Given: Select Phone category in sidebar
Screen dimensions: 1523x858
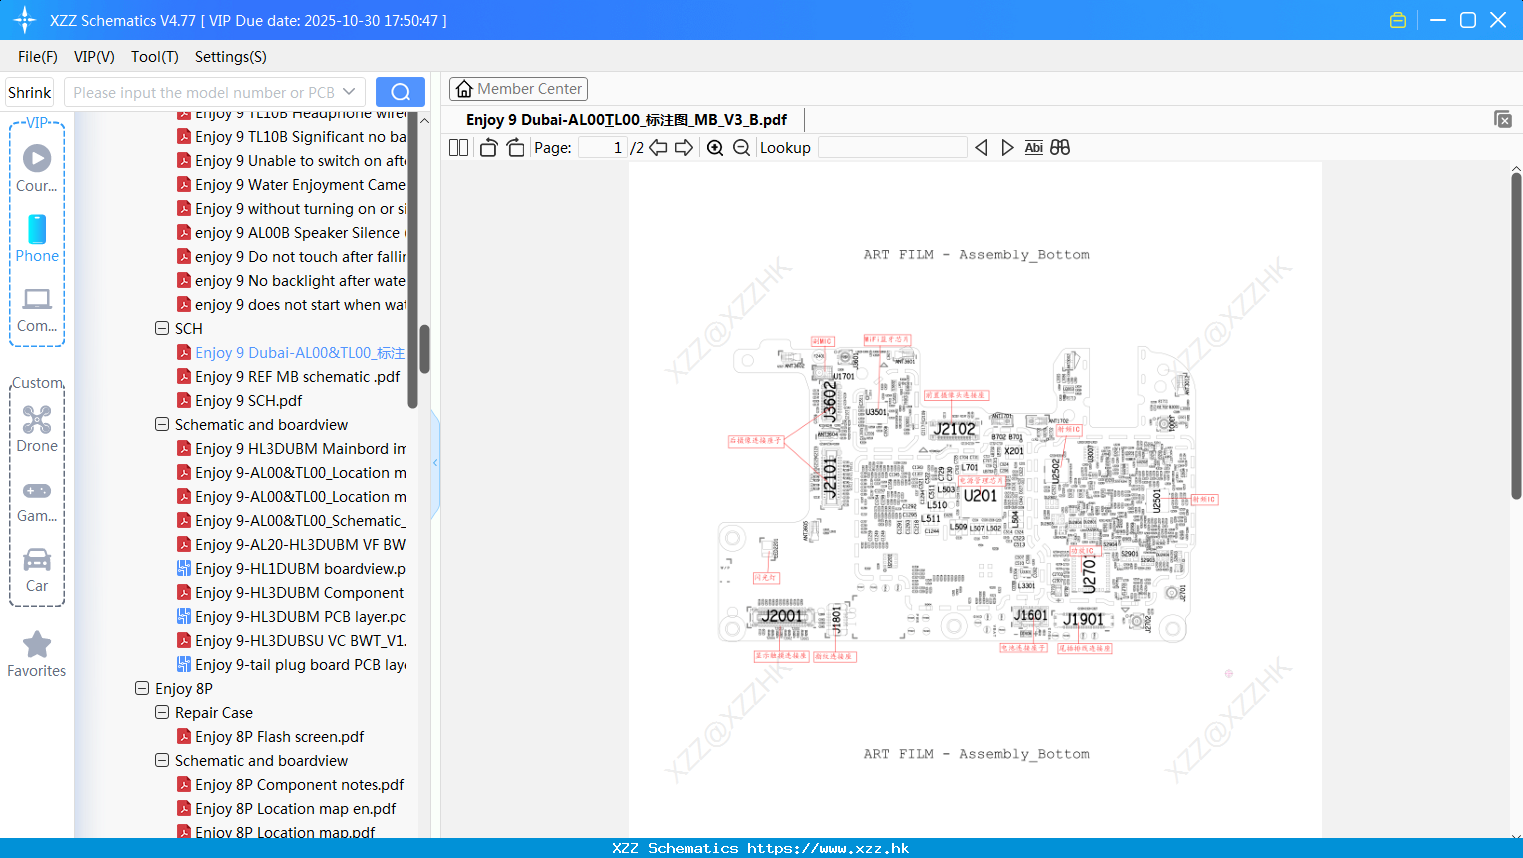Looking at the screenshot, I should [x=37, y=239].
